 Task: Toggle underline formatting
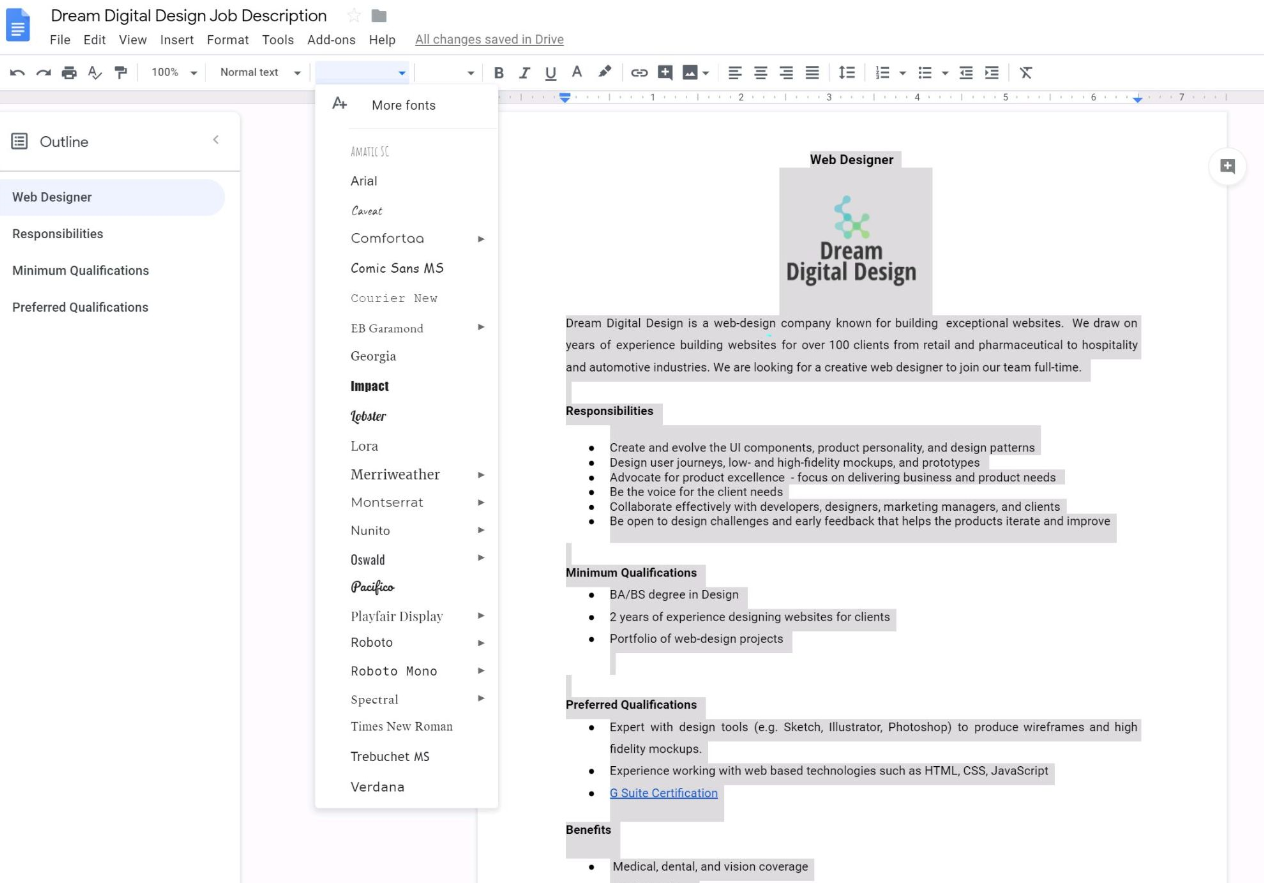point(550,72)
